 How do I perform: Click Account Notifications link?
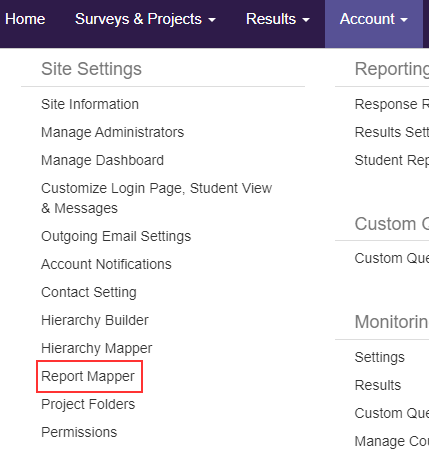[x=106, y=264]
